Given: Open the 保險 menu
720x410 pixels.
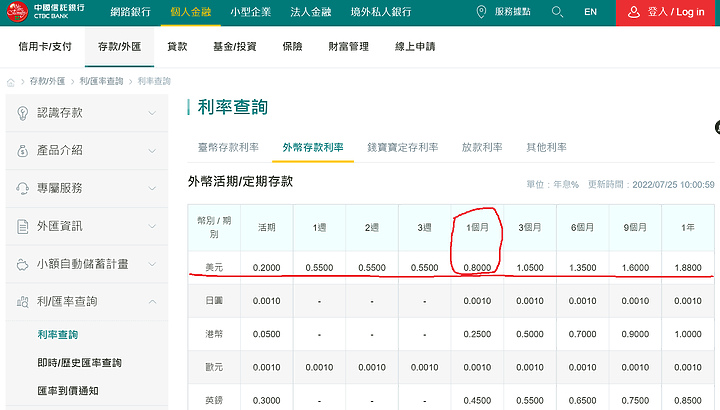Looking at the screenshot, I should coord(292,46).
